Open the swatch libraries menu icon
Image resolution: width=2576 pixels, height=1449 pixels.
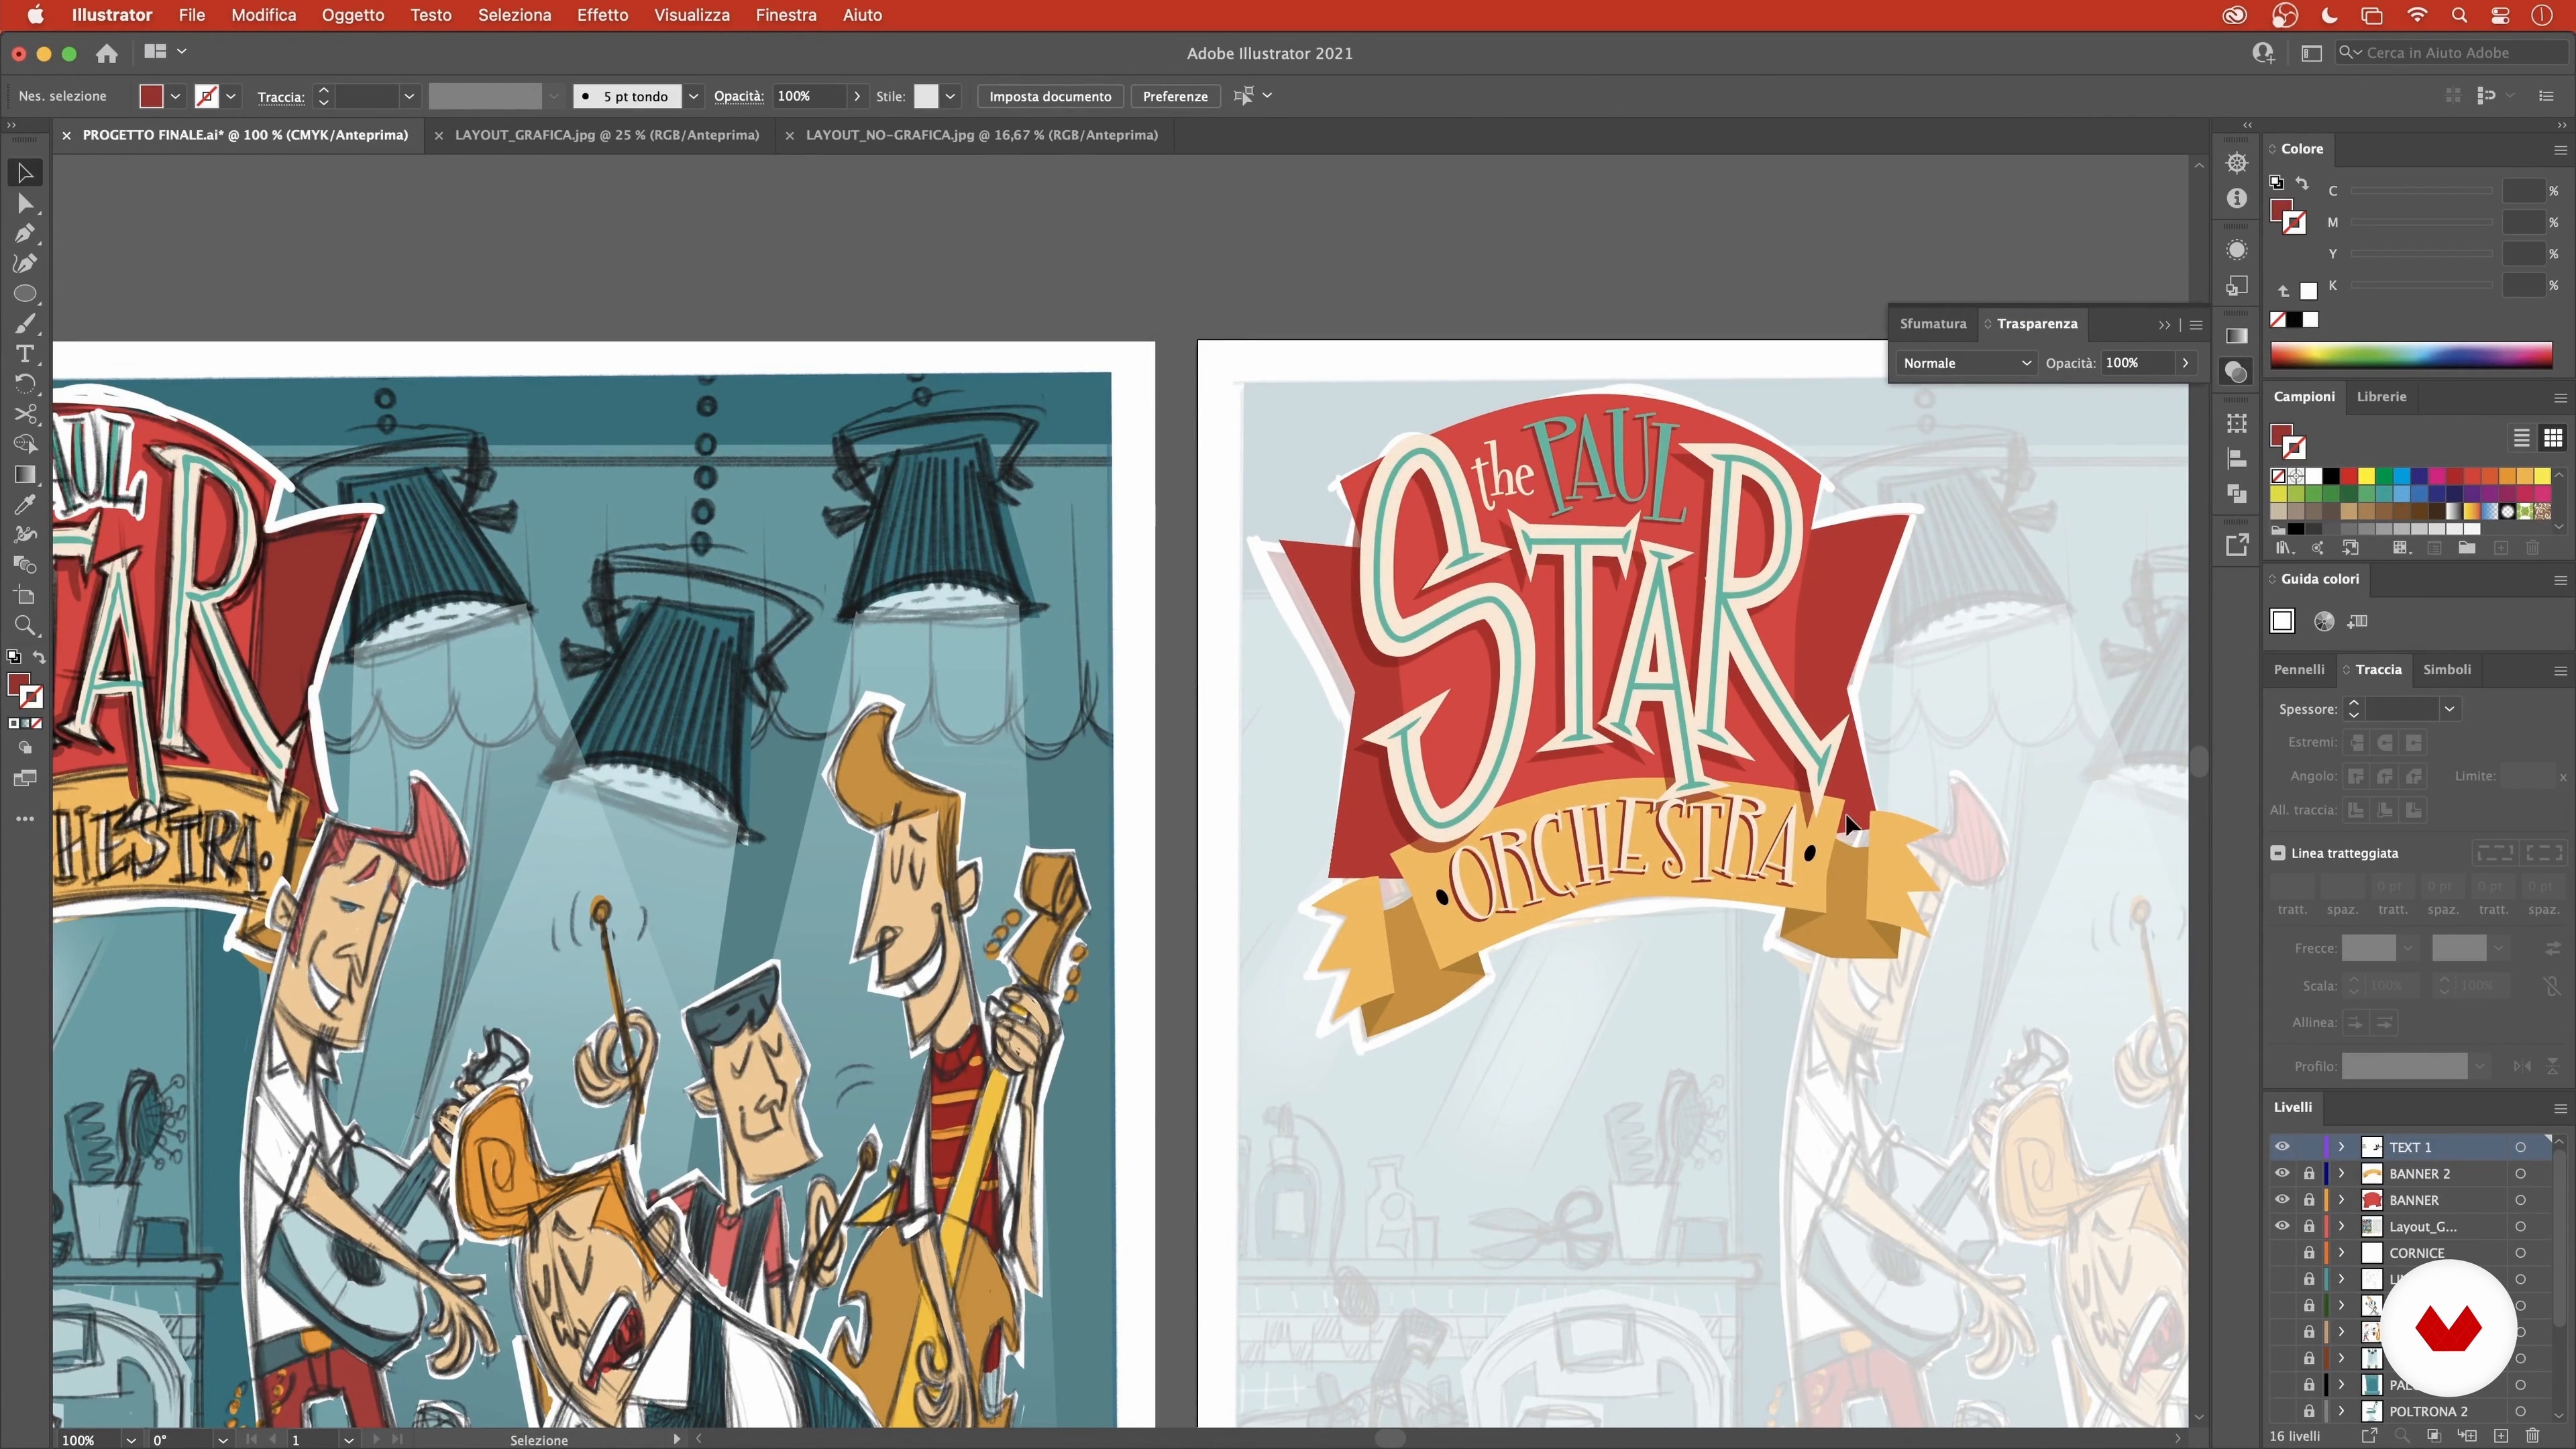click(x=2284, y=548)
